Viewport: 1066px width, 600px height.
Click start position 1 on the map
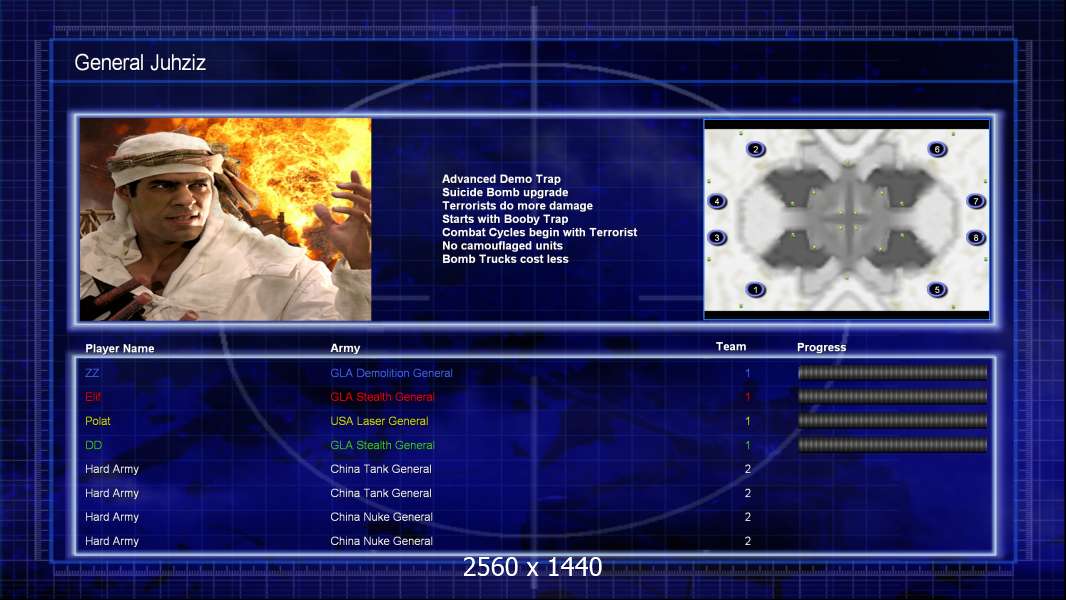(756, 290)
